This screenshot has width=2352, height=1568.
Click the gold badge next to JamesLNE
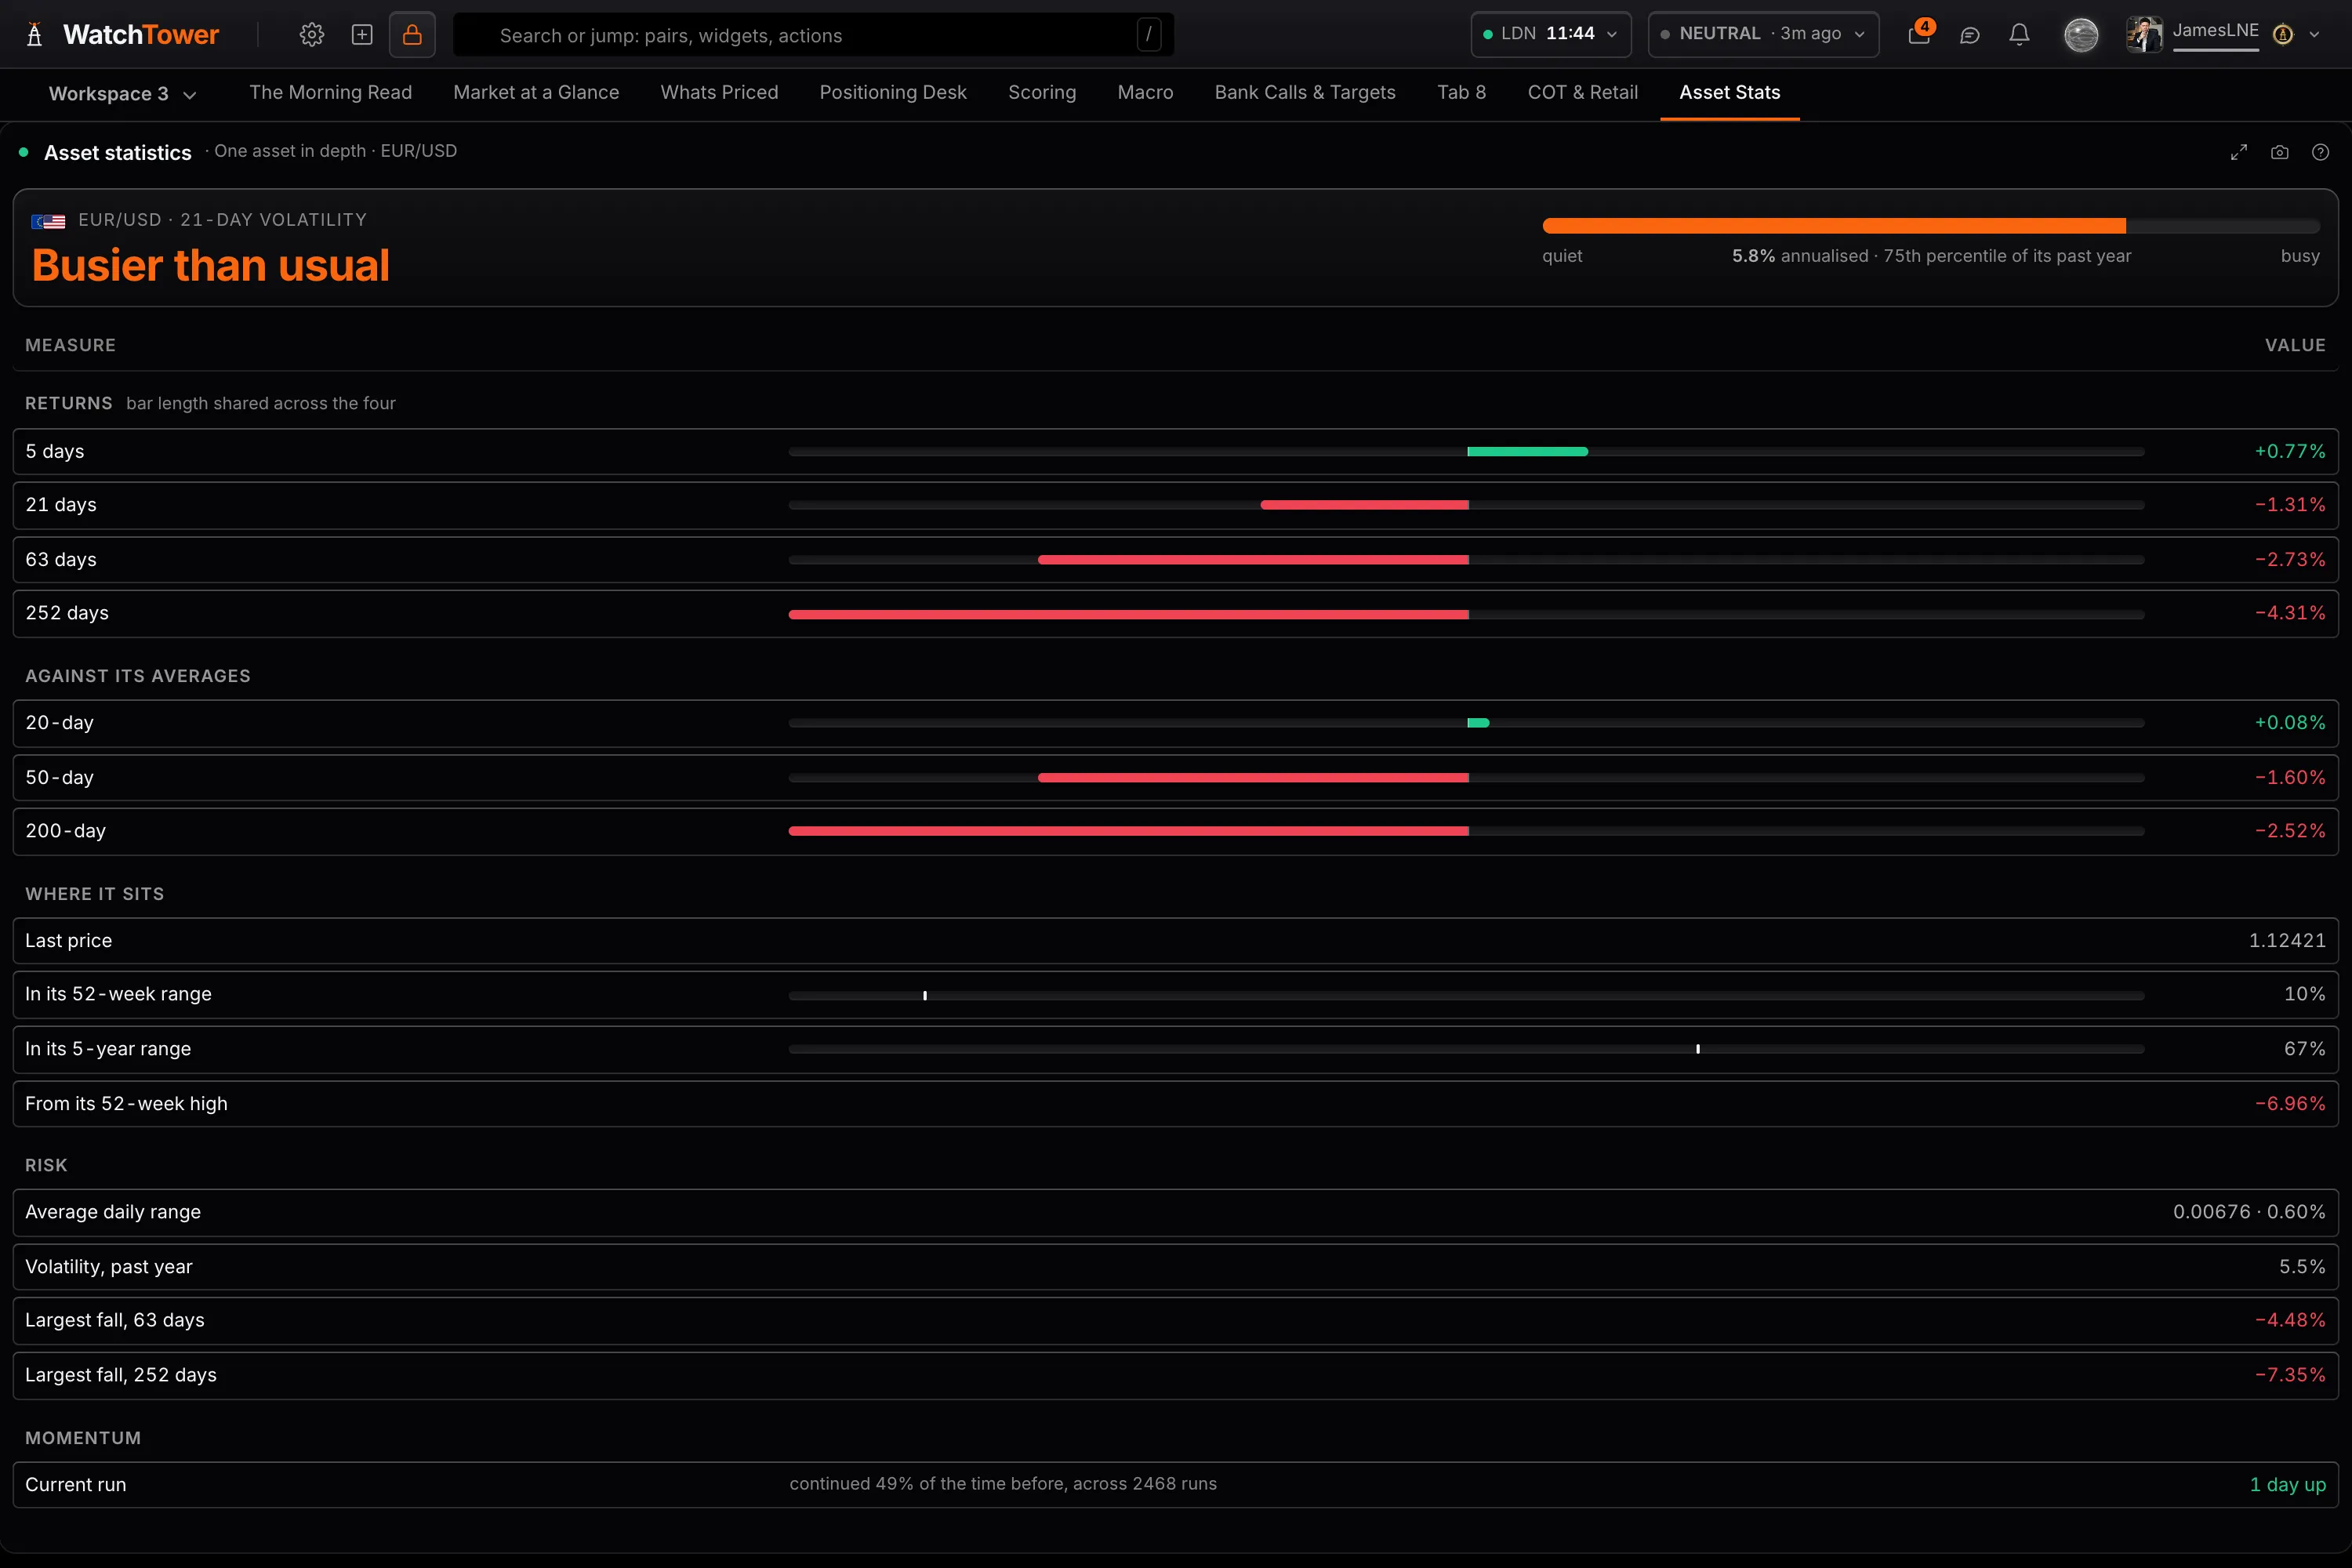pyautogui.click(x=2283, y=35)
